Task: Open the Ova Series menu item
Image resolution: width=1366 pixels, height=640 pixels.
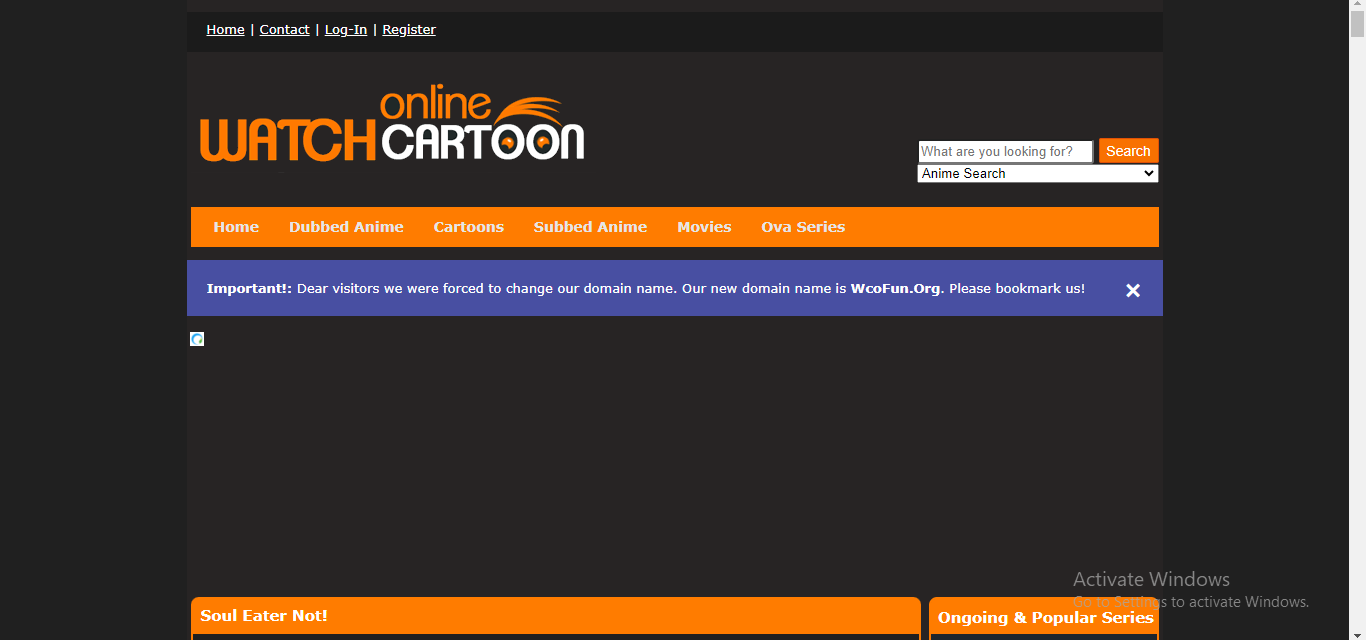Action: point(803,227)
